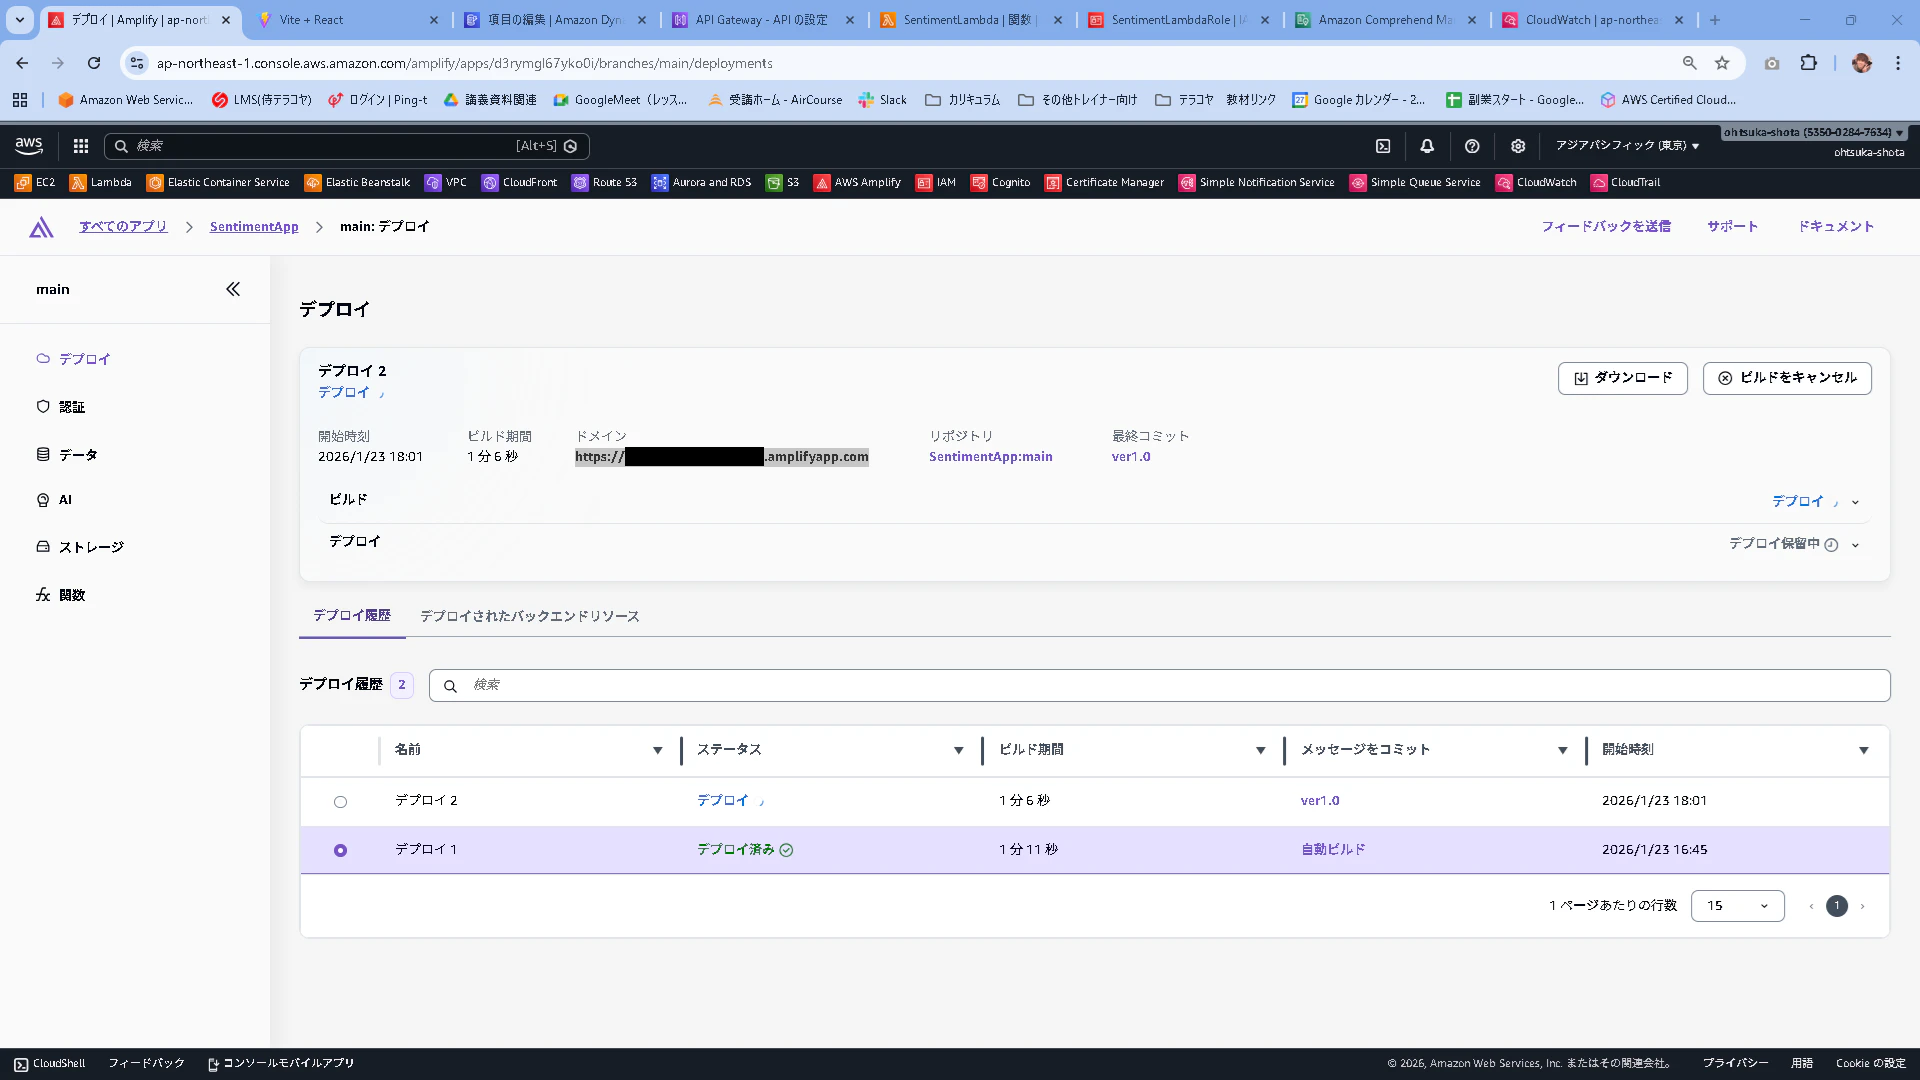Image resolution: width=1920 pixels, height=1080 pixels.
Task: Switch to デプロイされたバックエンドリソース tab
Action: 529,616
